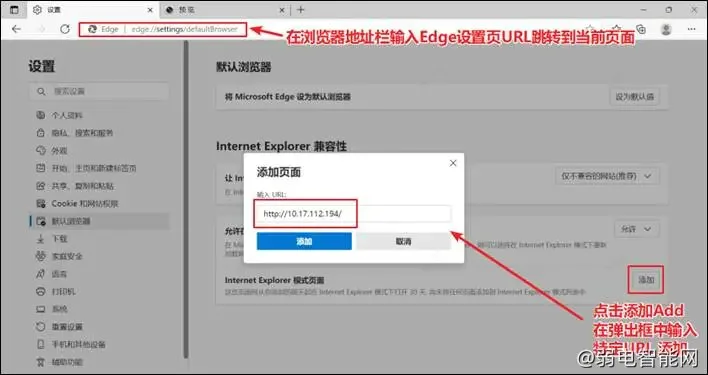The image size is (708, 375).
Task: Close the 预览 tab
Action: [281, 10]
